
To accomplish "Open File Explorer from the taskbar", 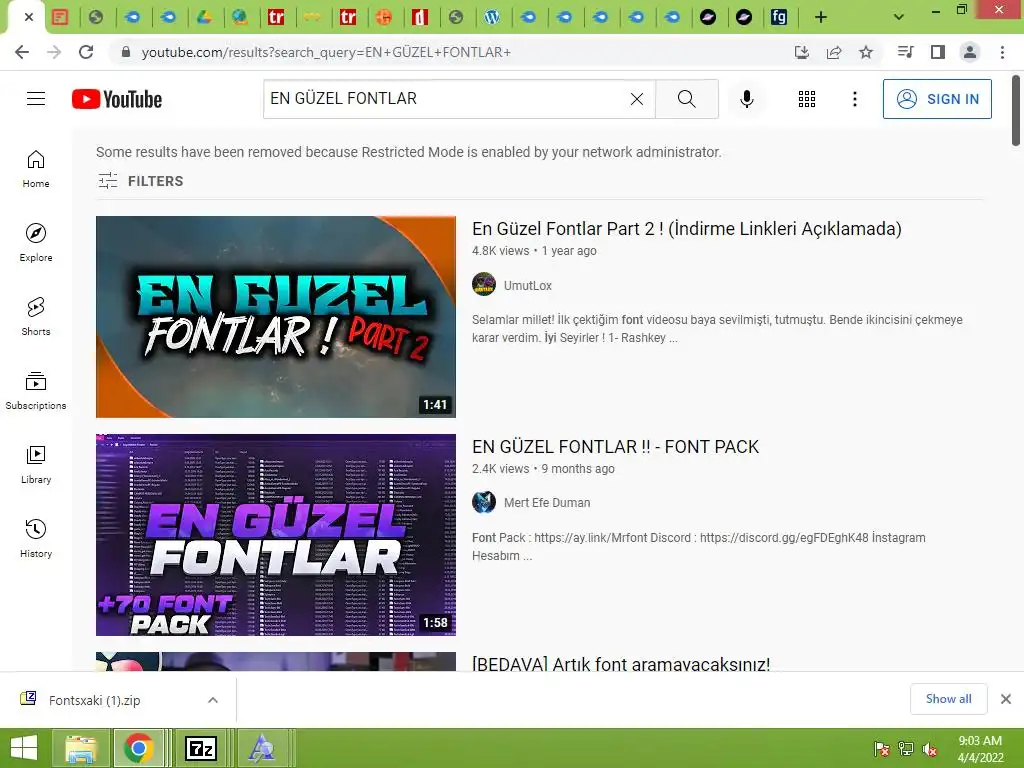I will click(80, 748).
